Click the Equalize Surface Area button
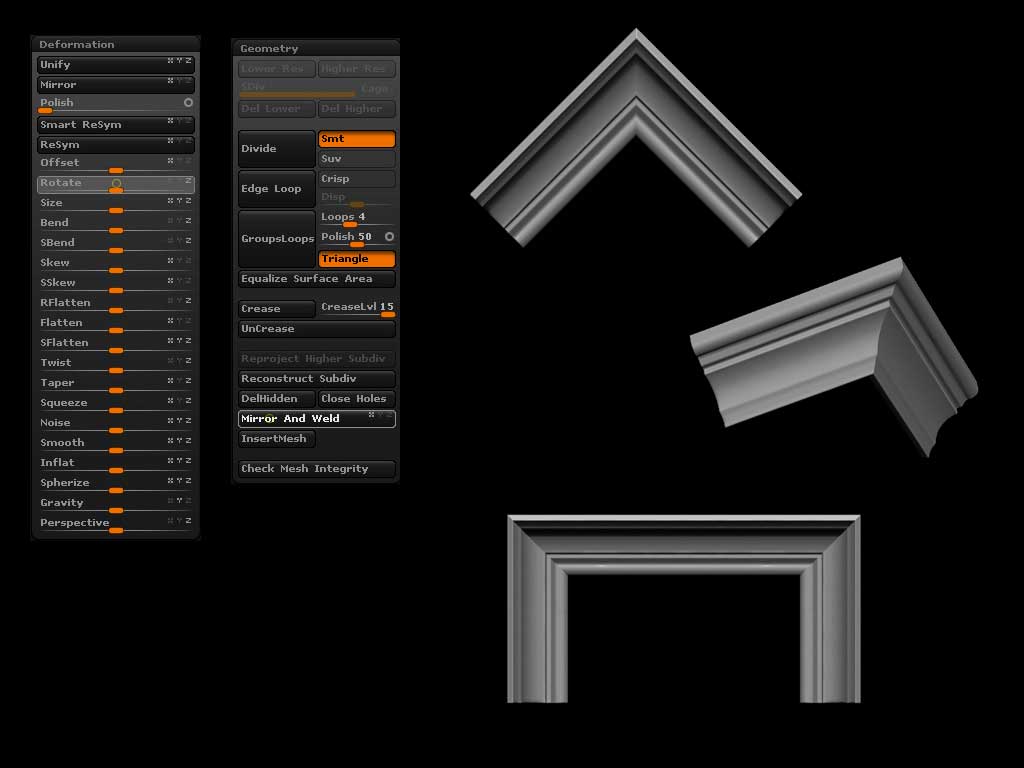The width and height of the screenshot is (1024, 768). pyautogui.click(x=316, y=279)
